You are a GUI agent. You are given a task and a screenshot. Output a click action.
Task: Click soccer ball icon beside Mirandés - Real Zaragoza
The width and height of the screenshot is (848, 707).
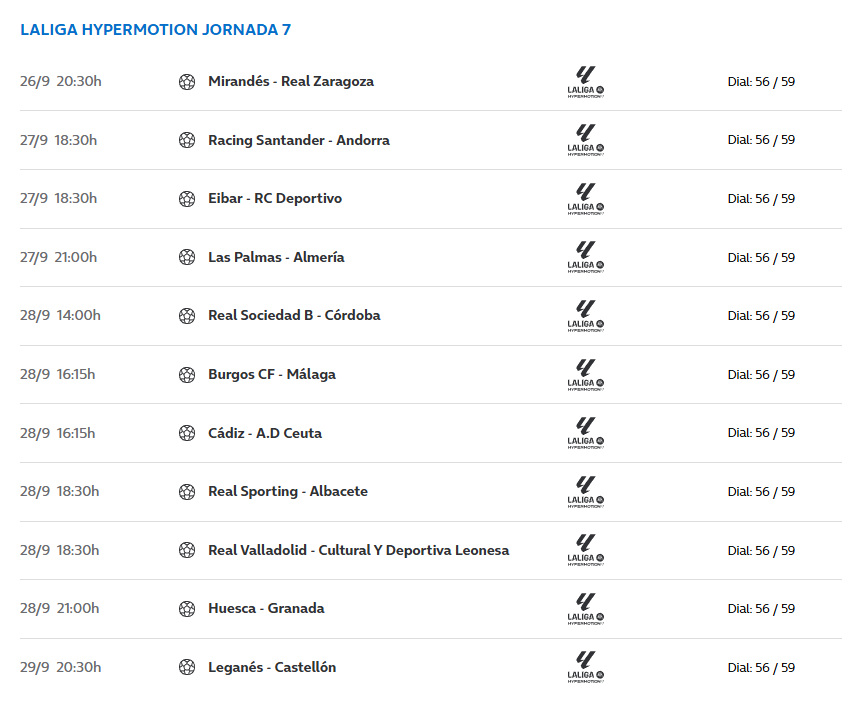(x=187, y=82)
